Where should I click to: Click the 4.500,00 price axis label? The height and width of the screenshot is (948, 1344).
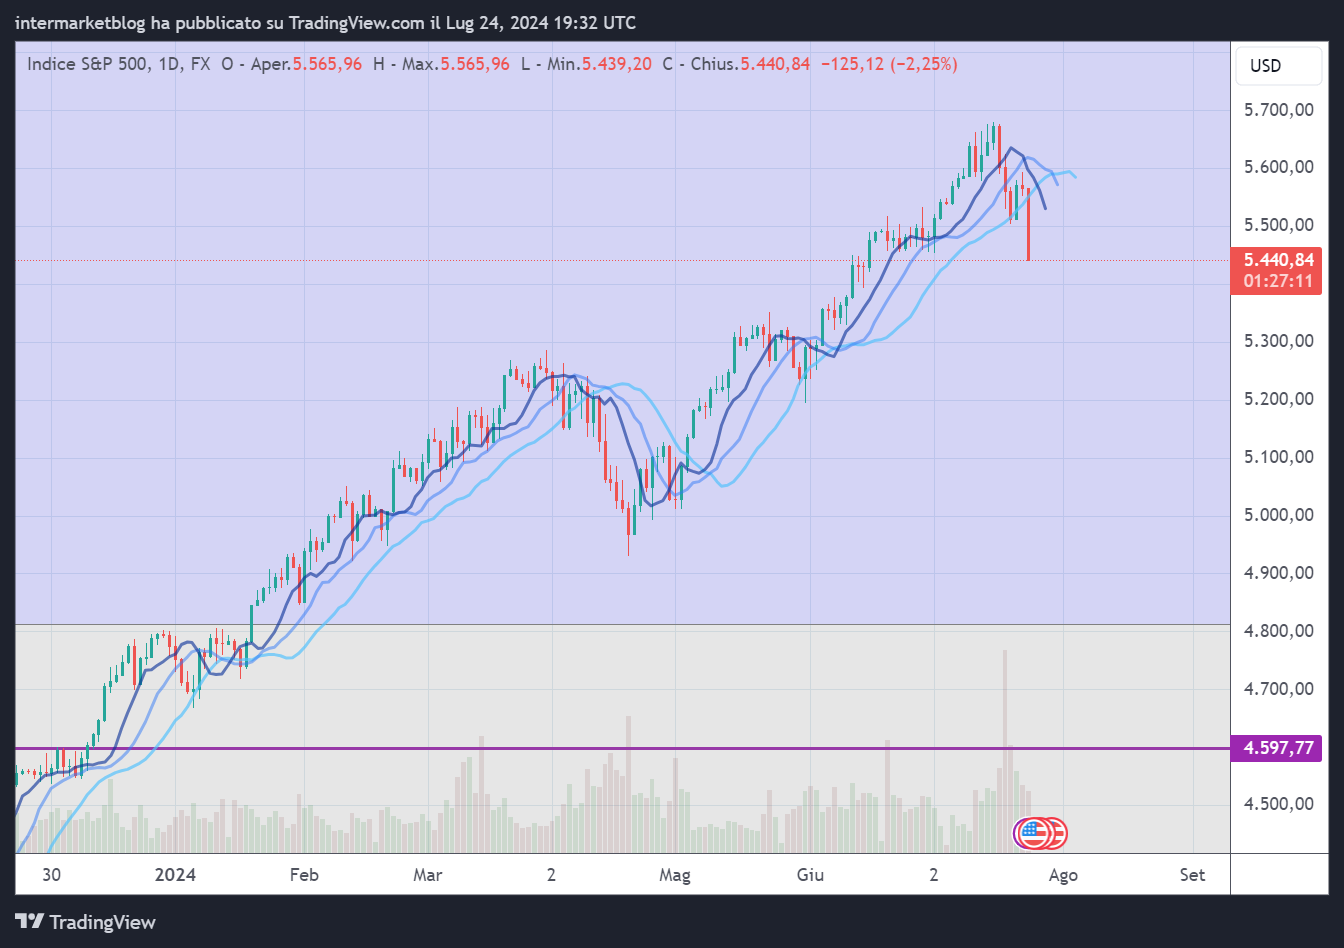[1278, 804]
